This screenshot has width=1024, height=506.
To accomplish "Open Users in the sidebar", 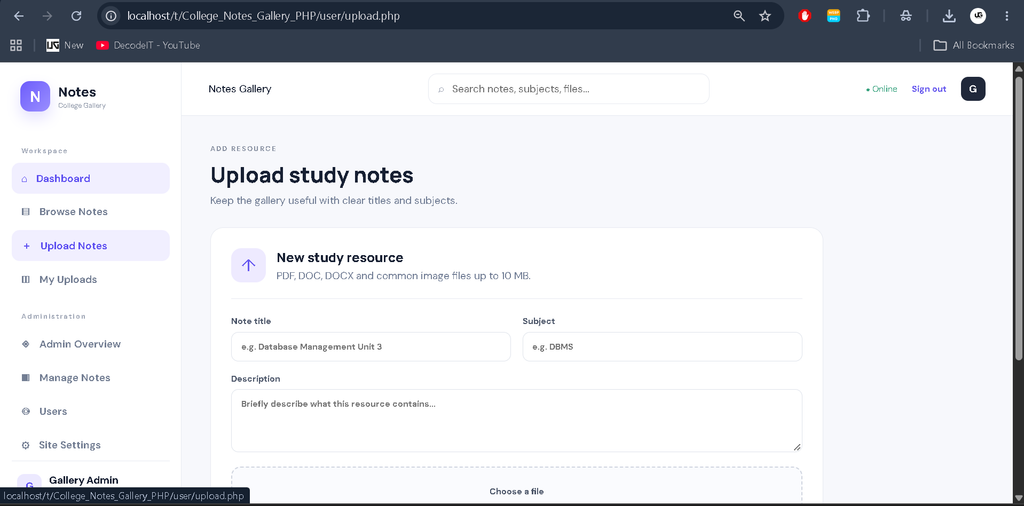I will click(x=91, y=411).
